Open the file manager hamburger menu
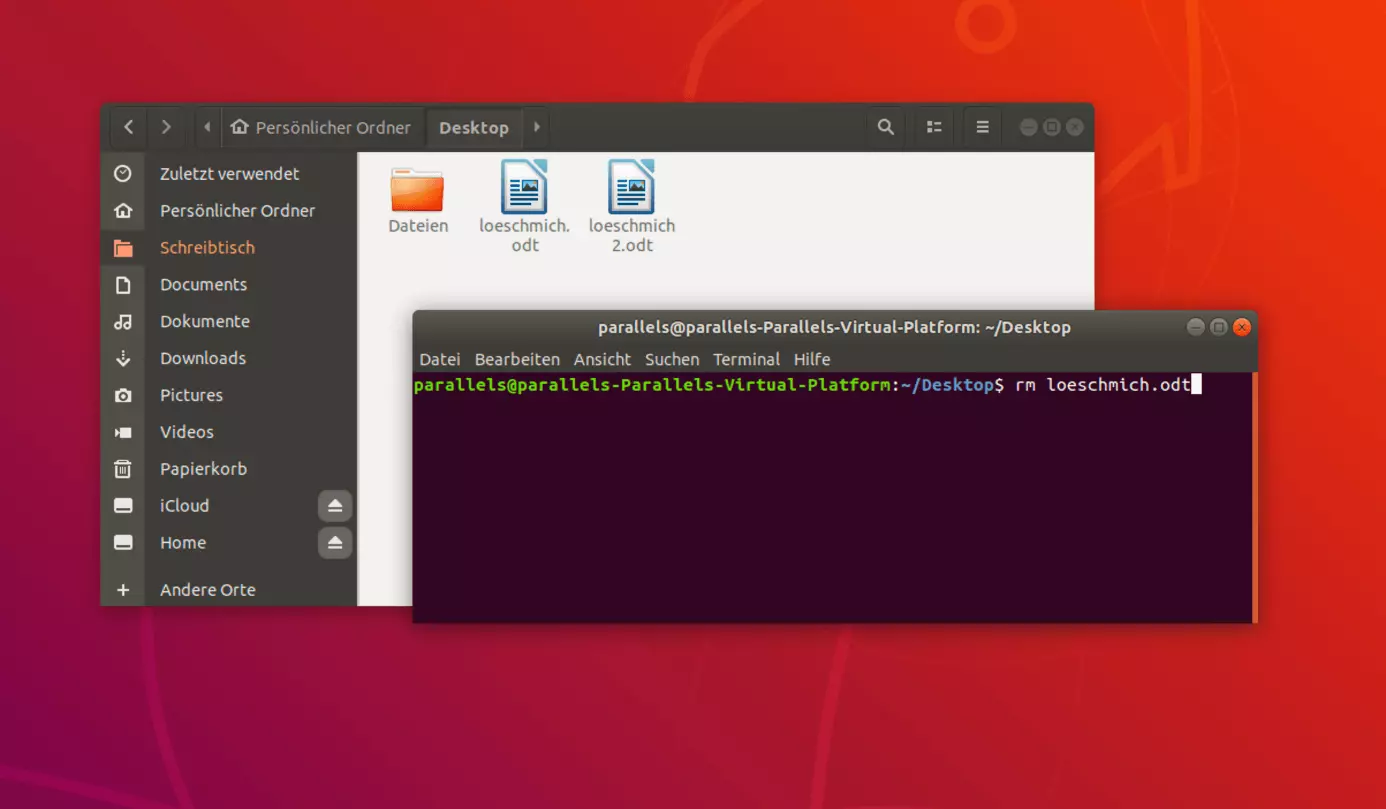The height and width of the screenshot is (809, 1386). (x=982, y=127)
